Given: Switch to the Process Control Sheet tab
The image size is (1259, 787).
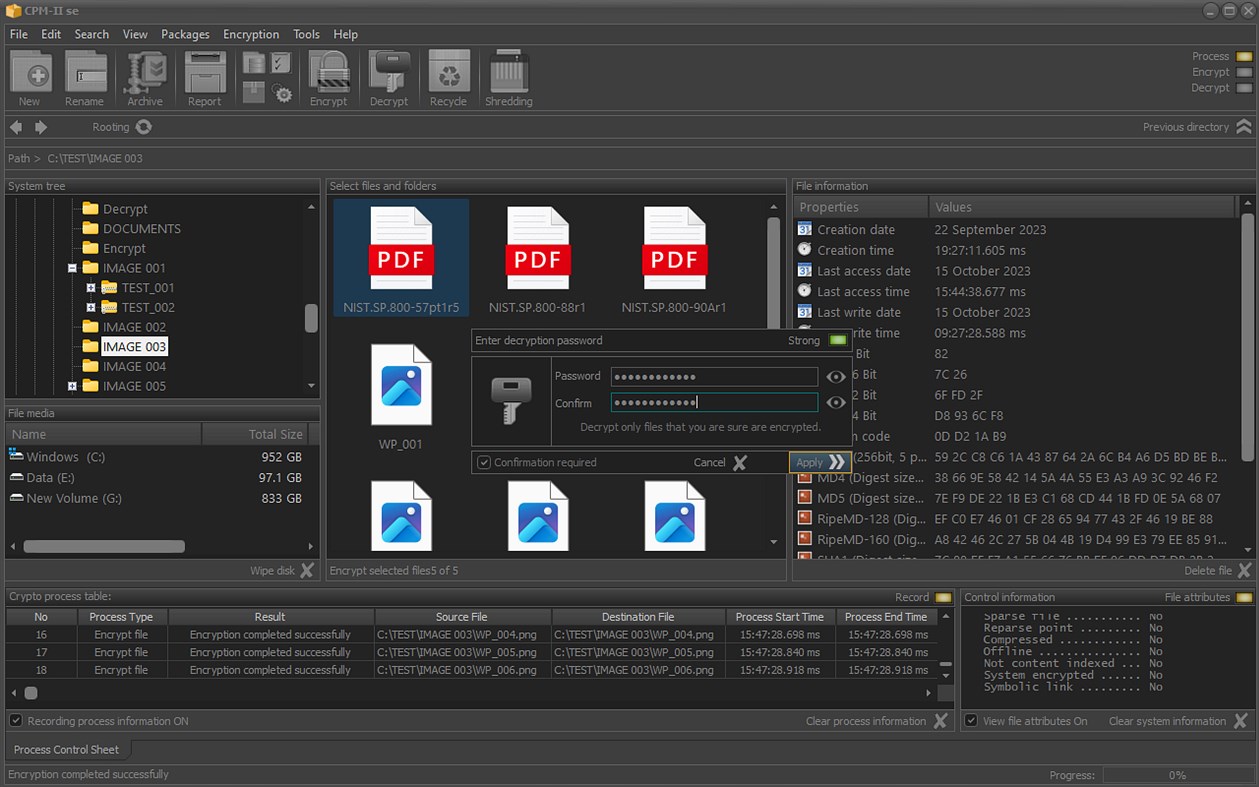Looking at the screenshot, I should coord(66,749).
